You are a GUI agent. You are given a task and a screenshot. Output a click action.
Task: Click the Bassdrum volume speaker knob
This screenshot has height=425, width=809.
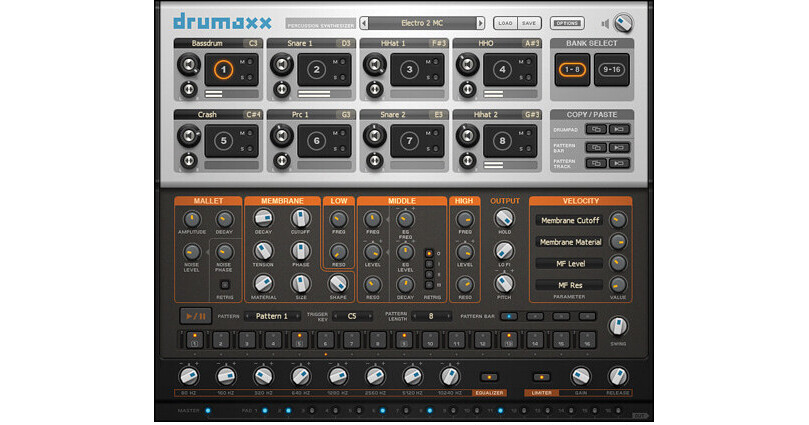[x=189, y=65]
